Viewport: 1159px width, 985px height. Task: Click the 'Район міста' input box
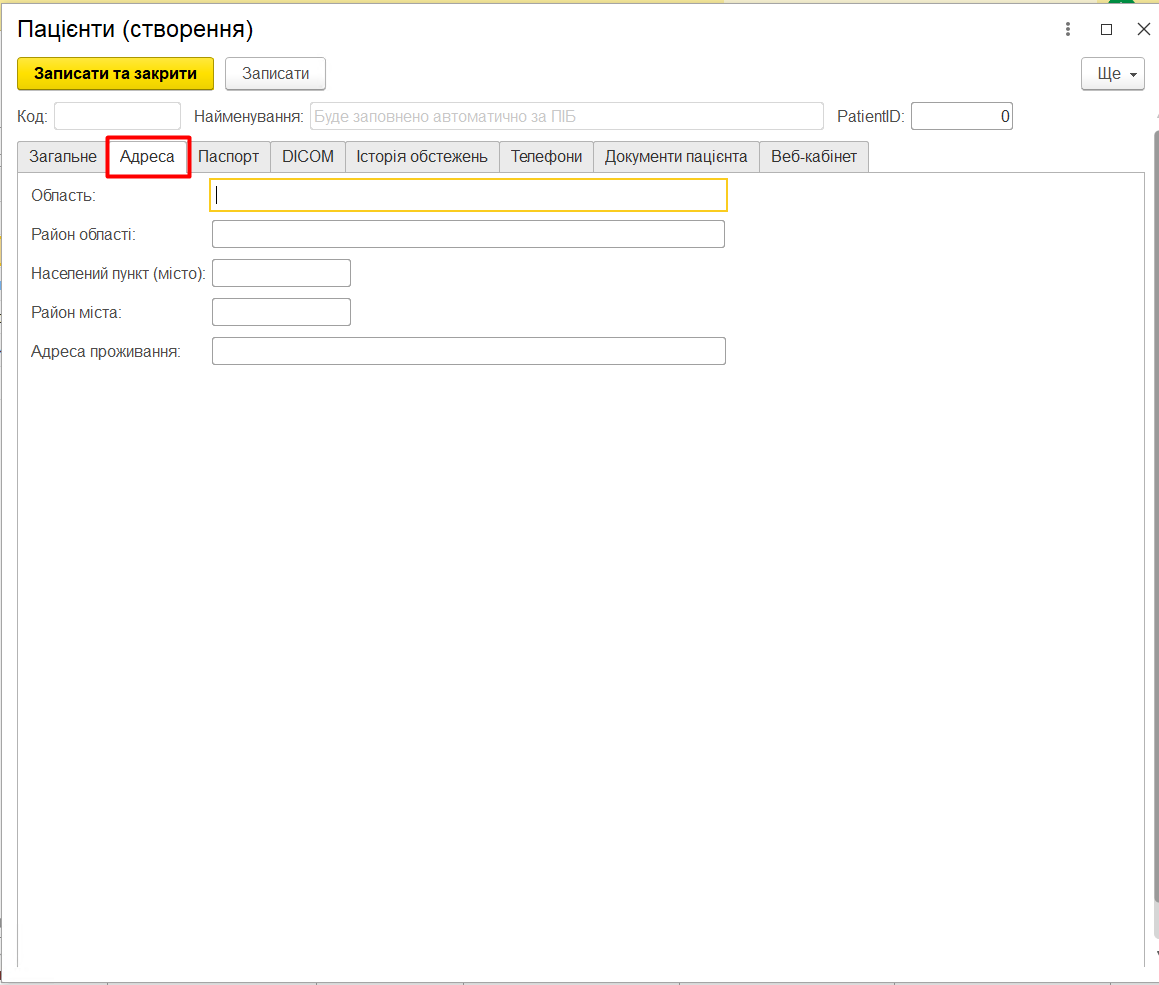281,312
